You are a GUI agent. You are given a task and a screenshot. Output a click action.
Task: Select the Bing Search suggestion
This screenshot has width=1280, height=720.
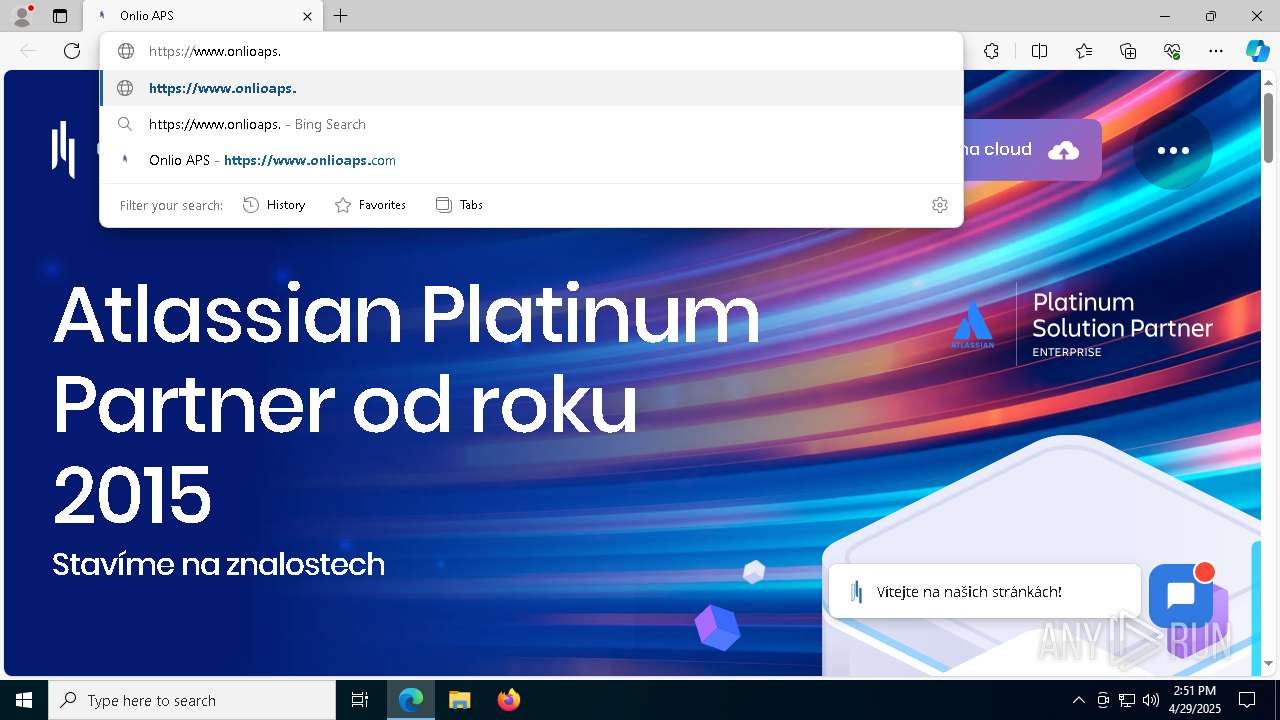pos(531,124)
